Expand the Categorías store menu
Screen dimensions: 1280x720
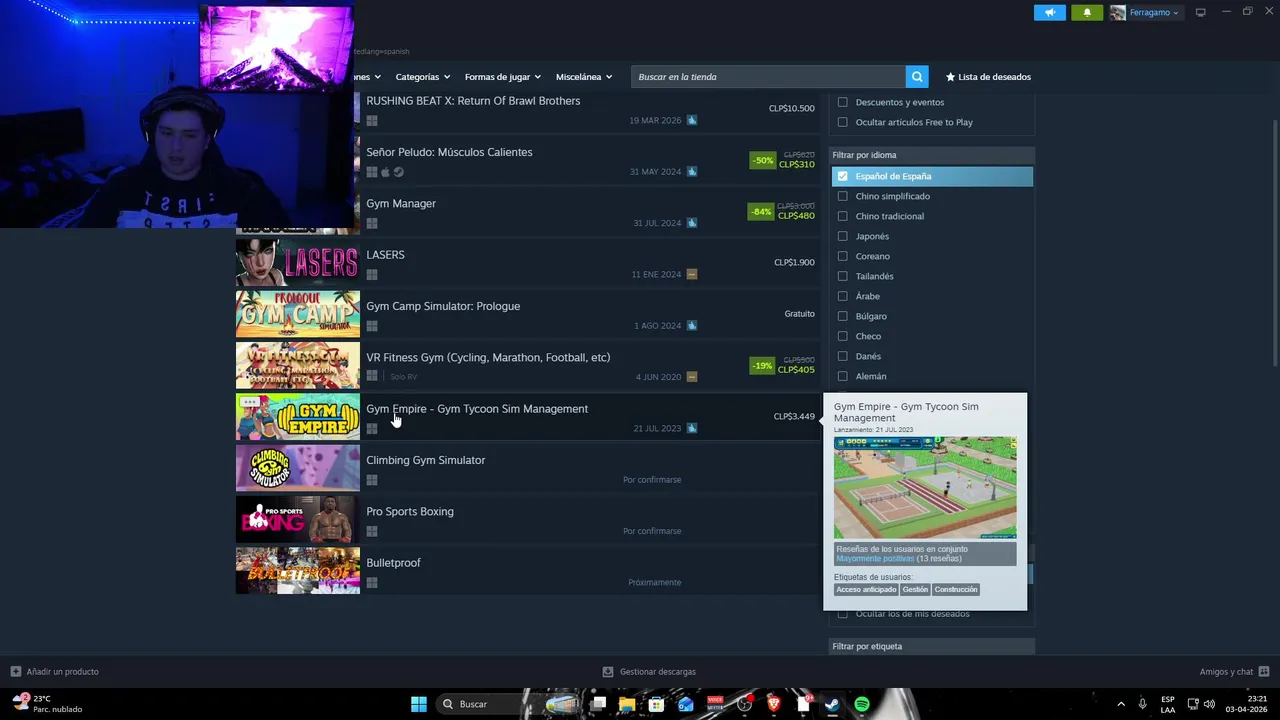pos(422,77)
